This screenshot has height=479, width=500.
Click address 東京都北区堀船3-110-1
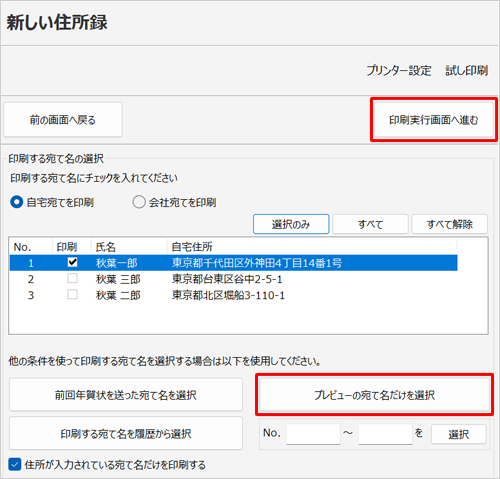(x=228, y=295)
